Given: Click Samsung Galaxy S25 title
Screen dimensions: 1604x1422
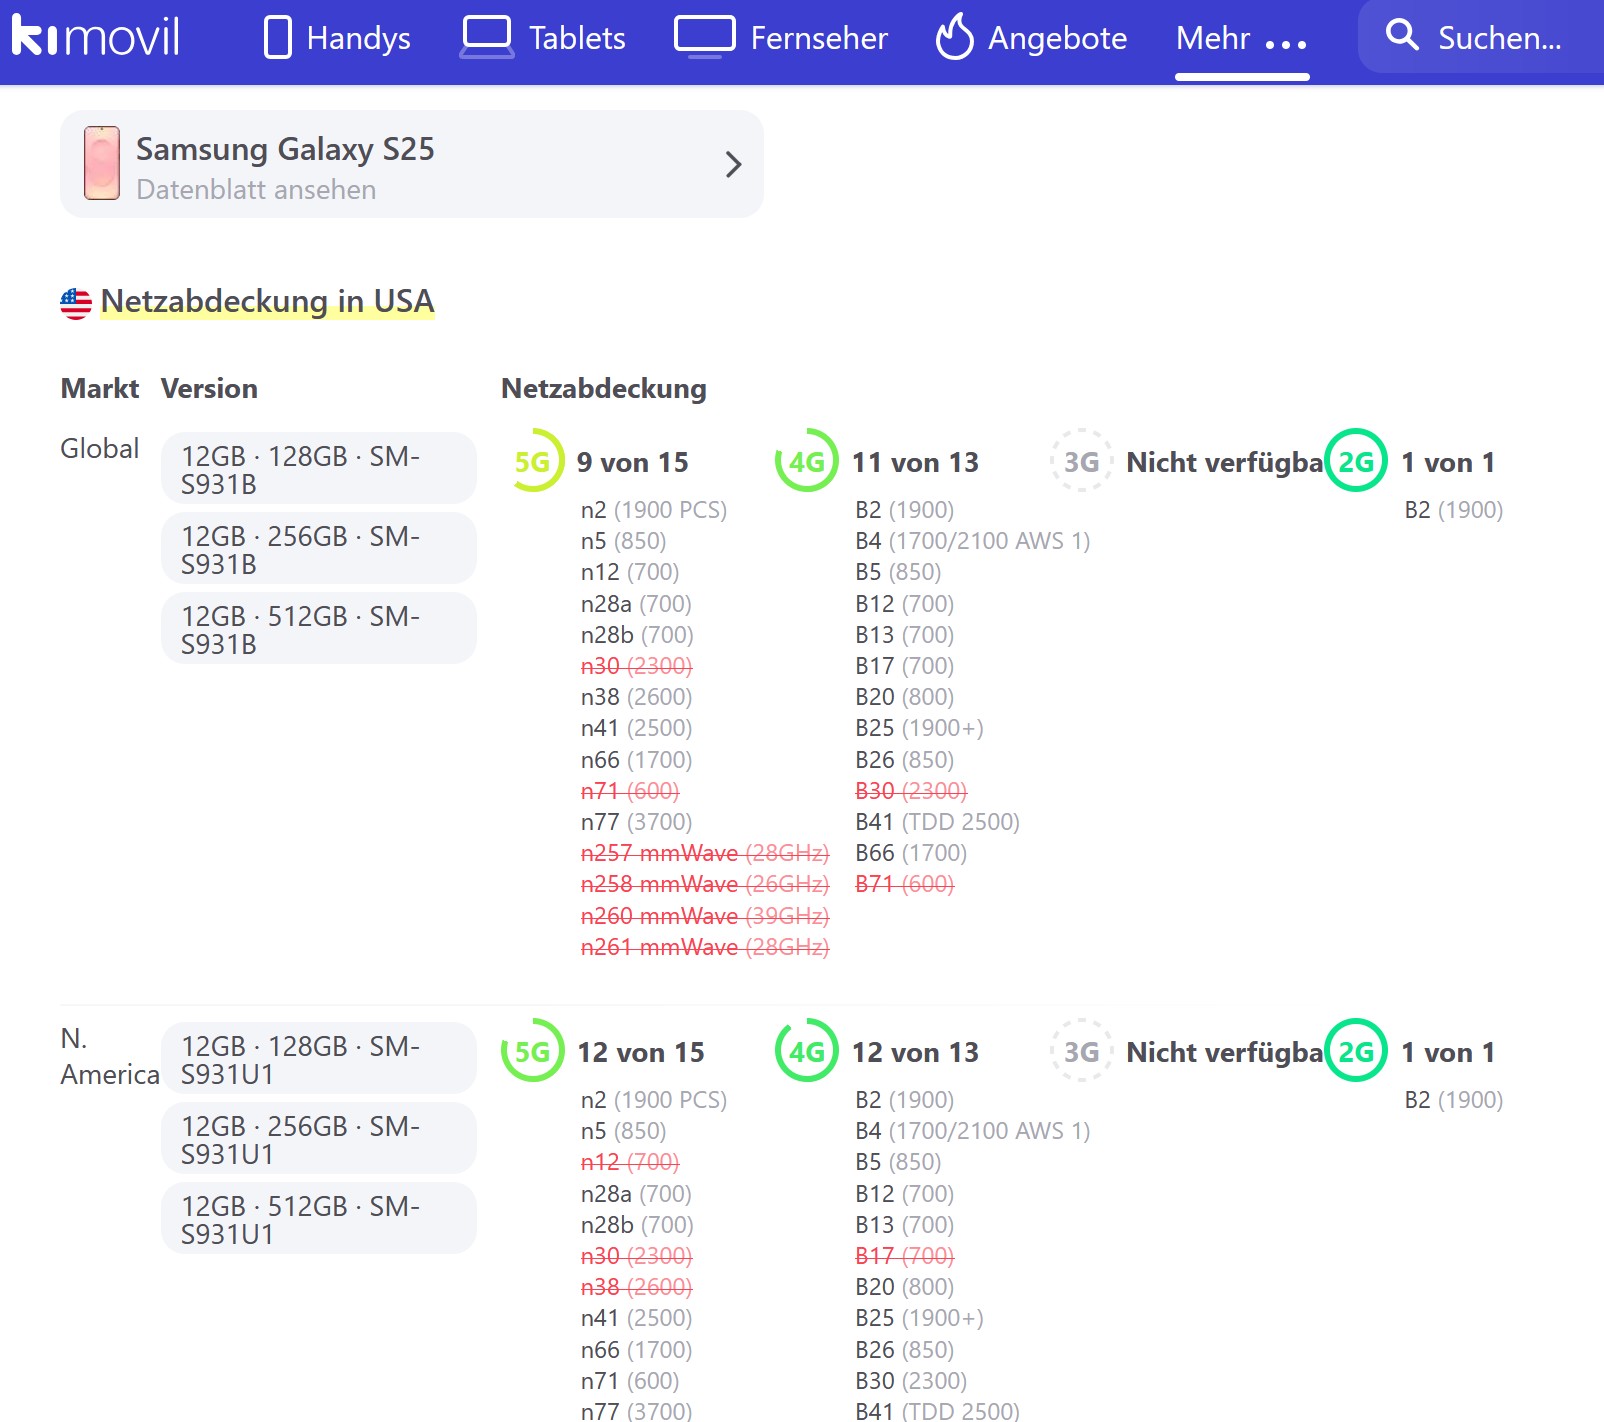Looking at the screenshot, I should tap(285, 149).
